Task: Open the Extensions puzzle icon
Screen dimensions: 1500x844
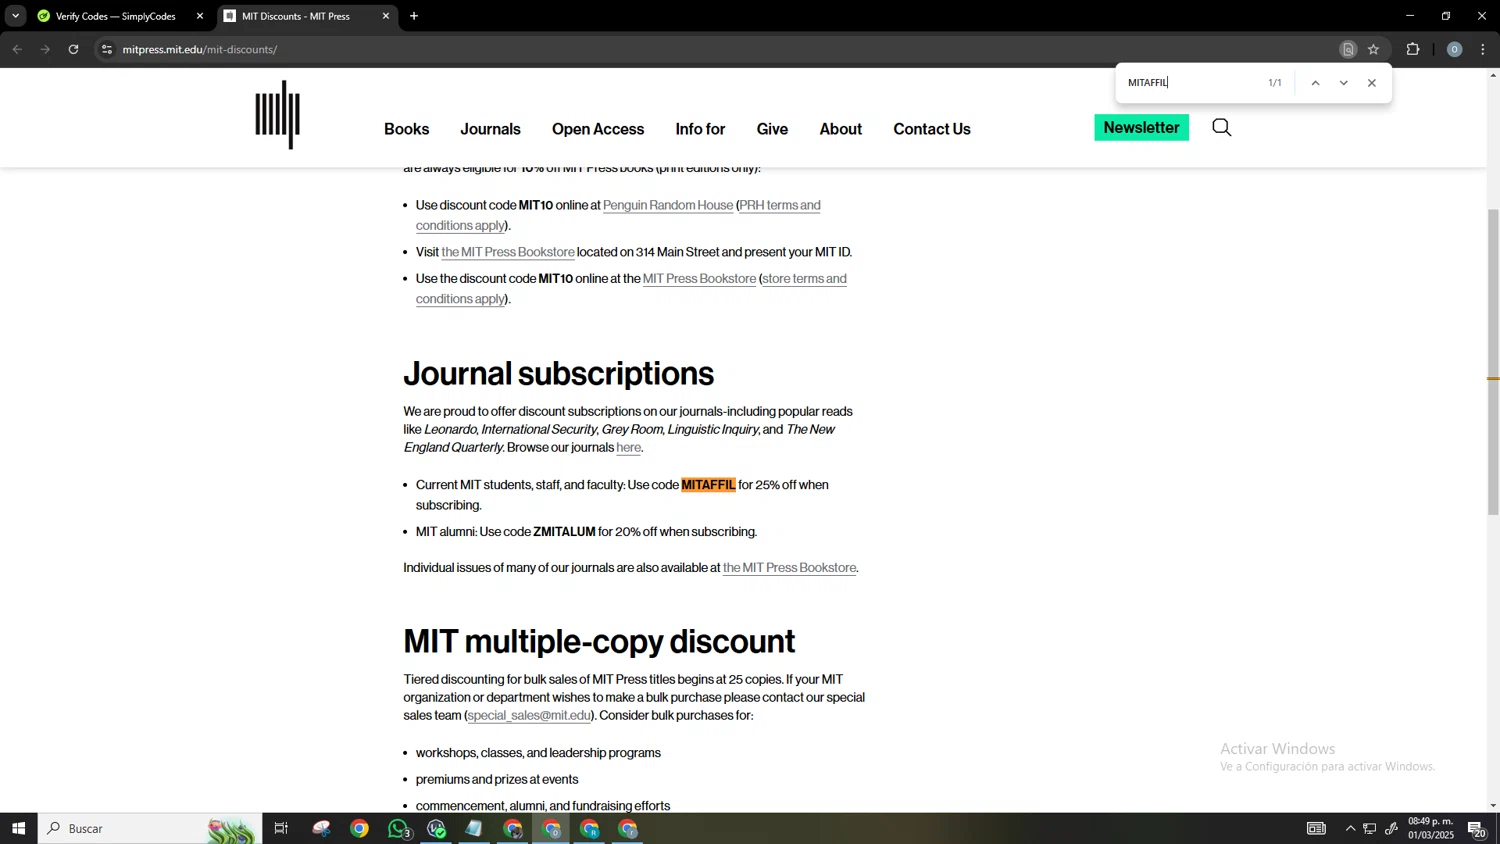Action: 1413,49
